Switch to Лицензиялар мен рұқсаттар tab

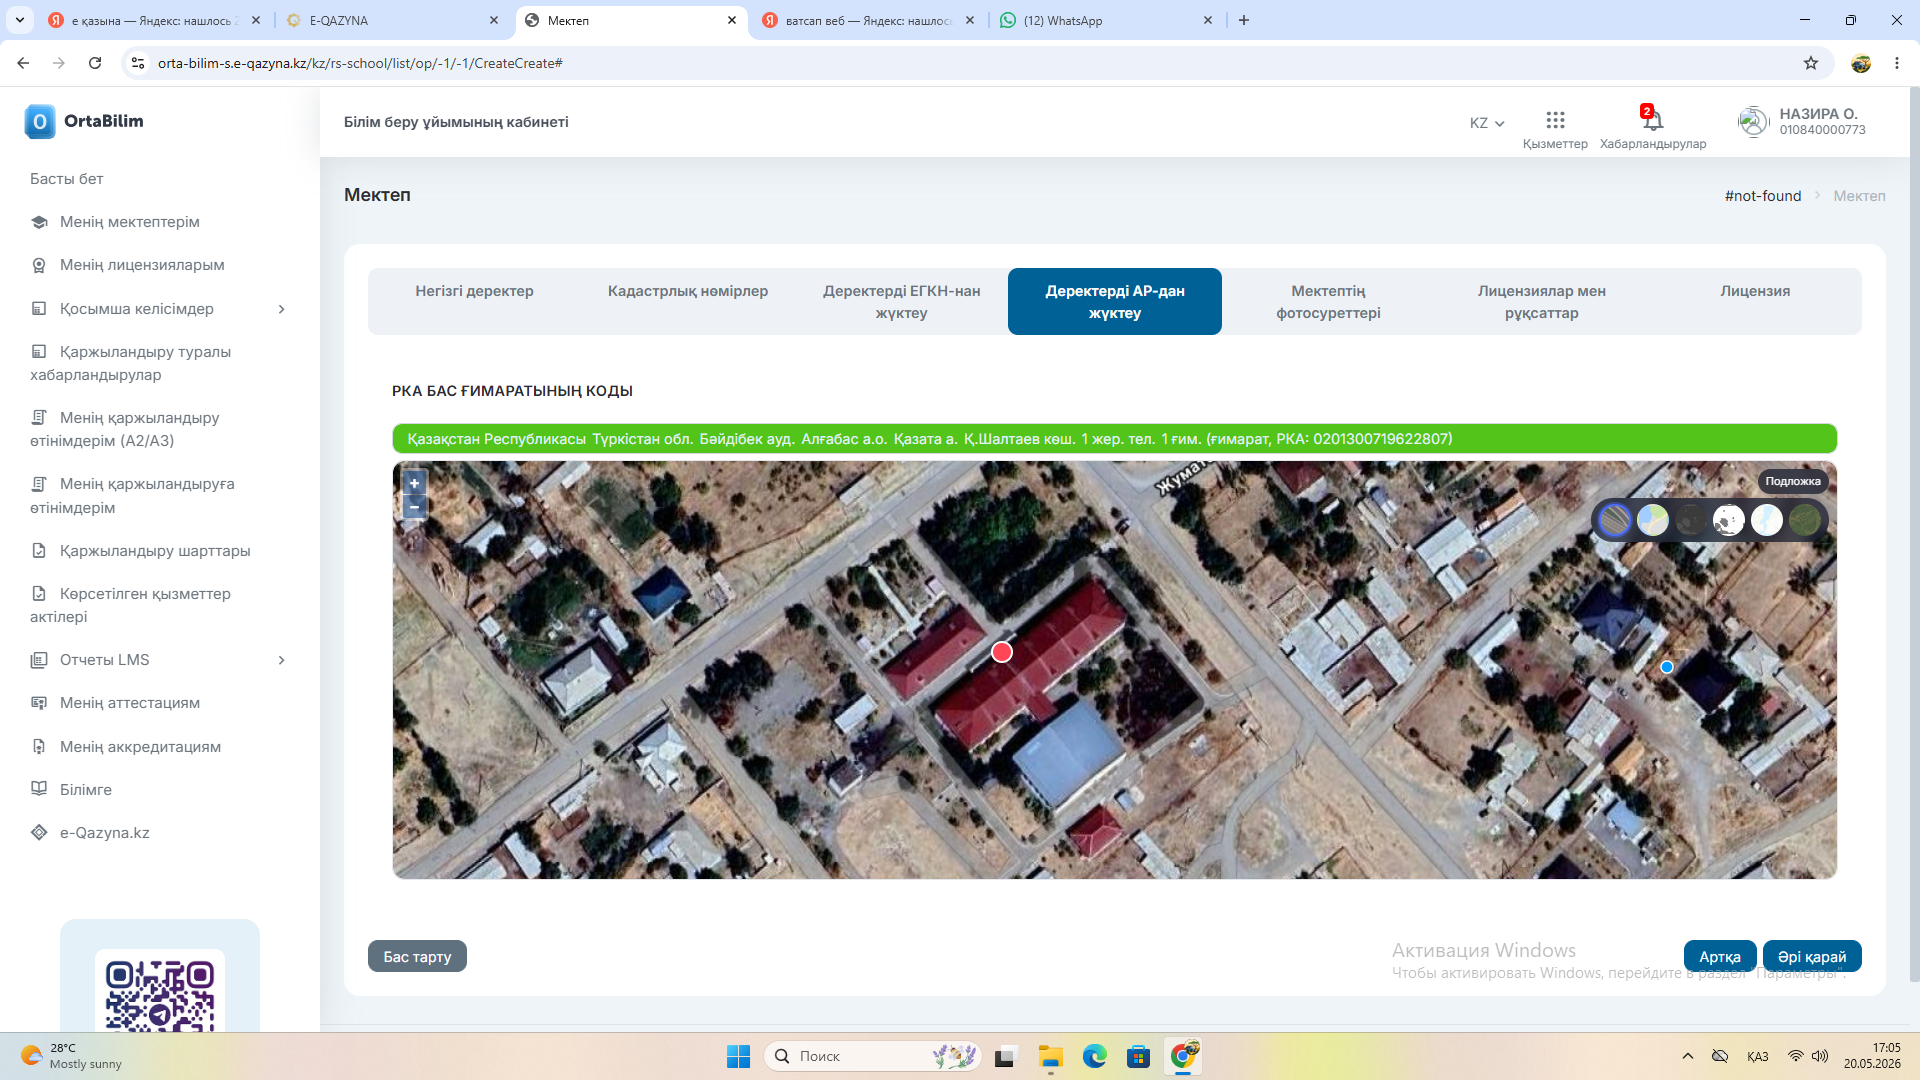point(1542,302)
